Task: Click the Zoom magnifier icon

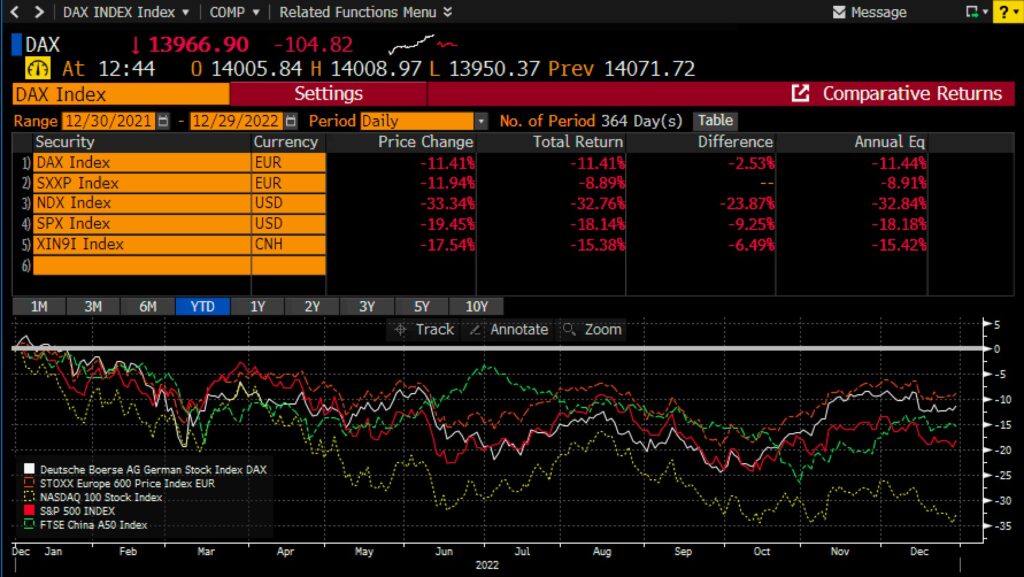Action: click(569, 330)
